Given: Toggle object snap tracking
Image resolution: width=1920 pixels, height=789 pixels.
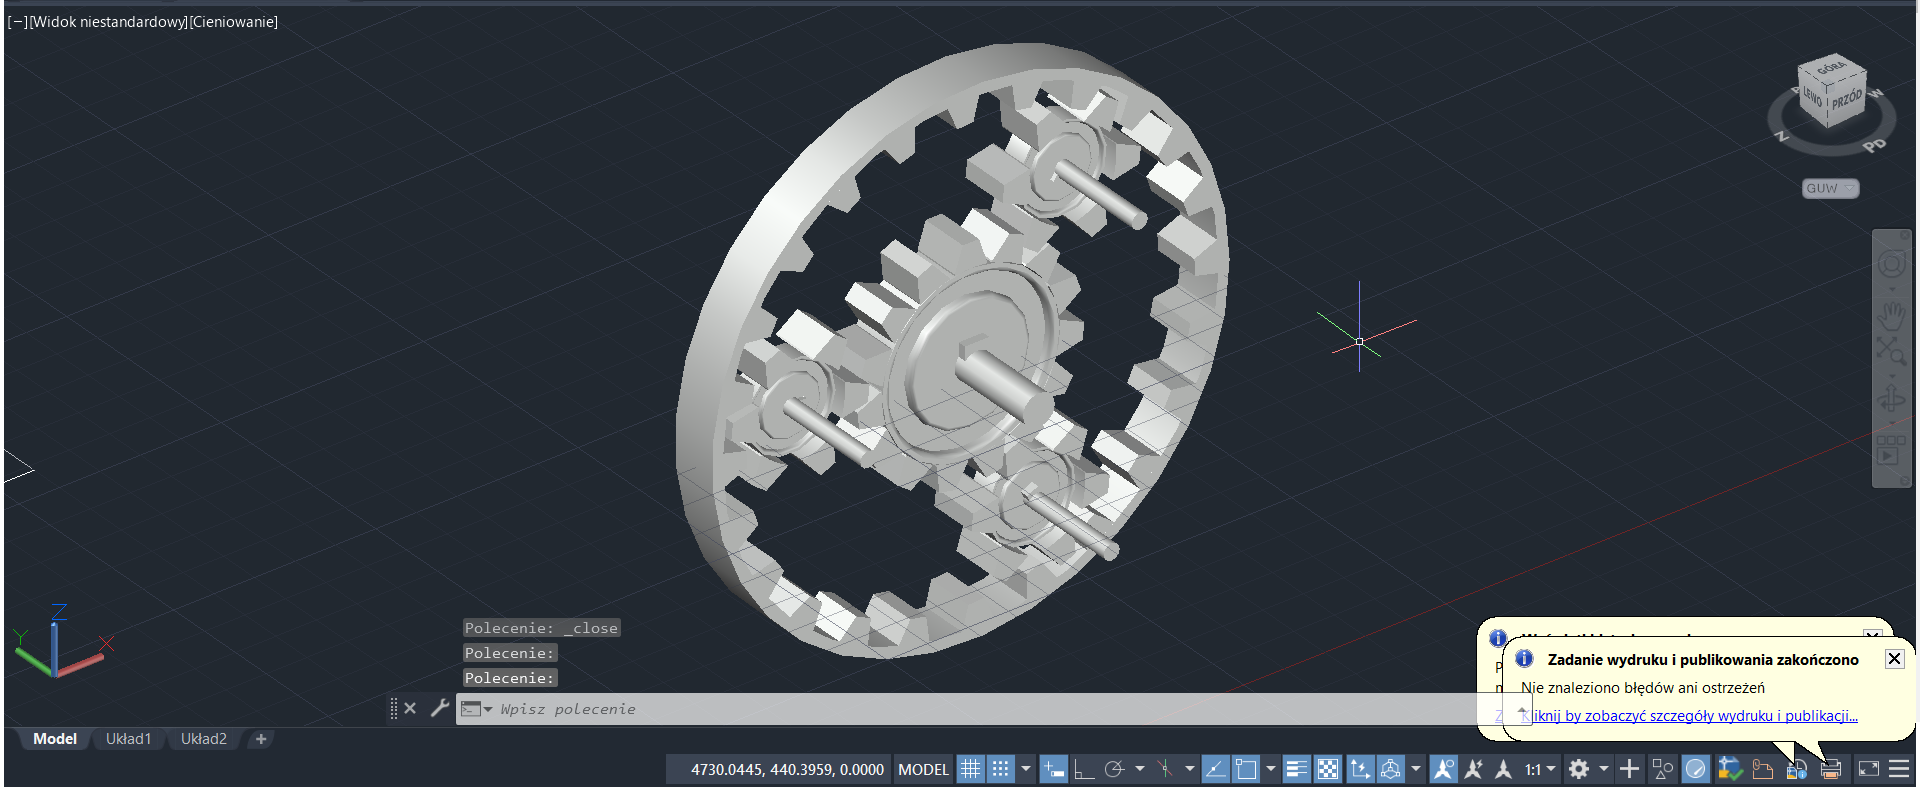Looking at the screenshot, I should (1215, 769).
